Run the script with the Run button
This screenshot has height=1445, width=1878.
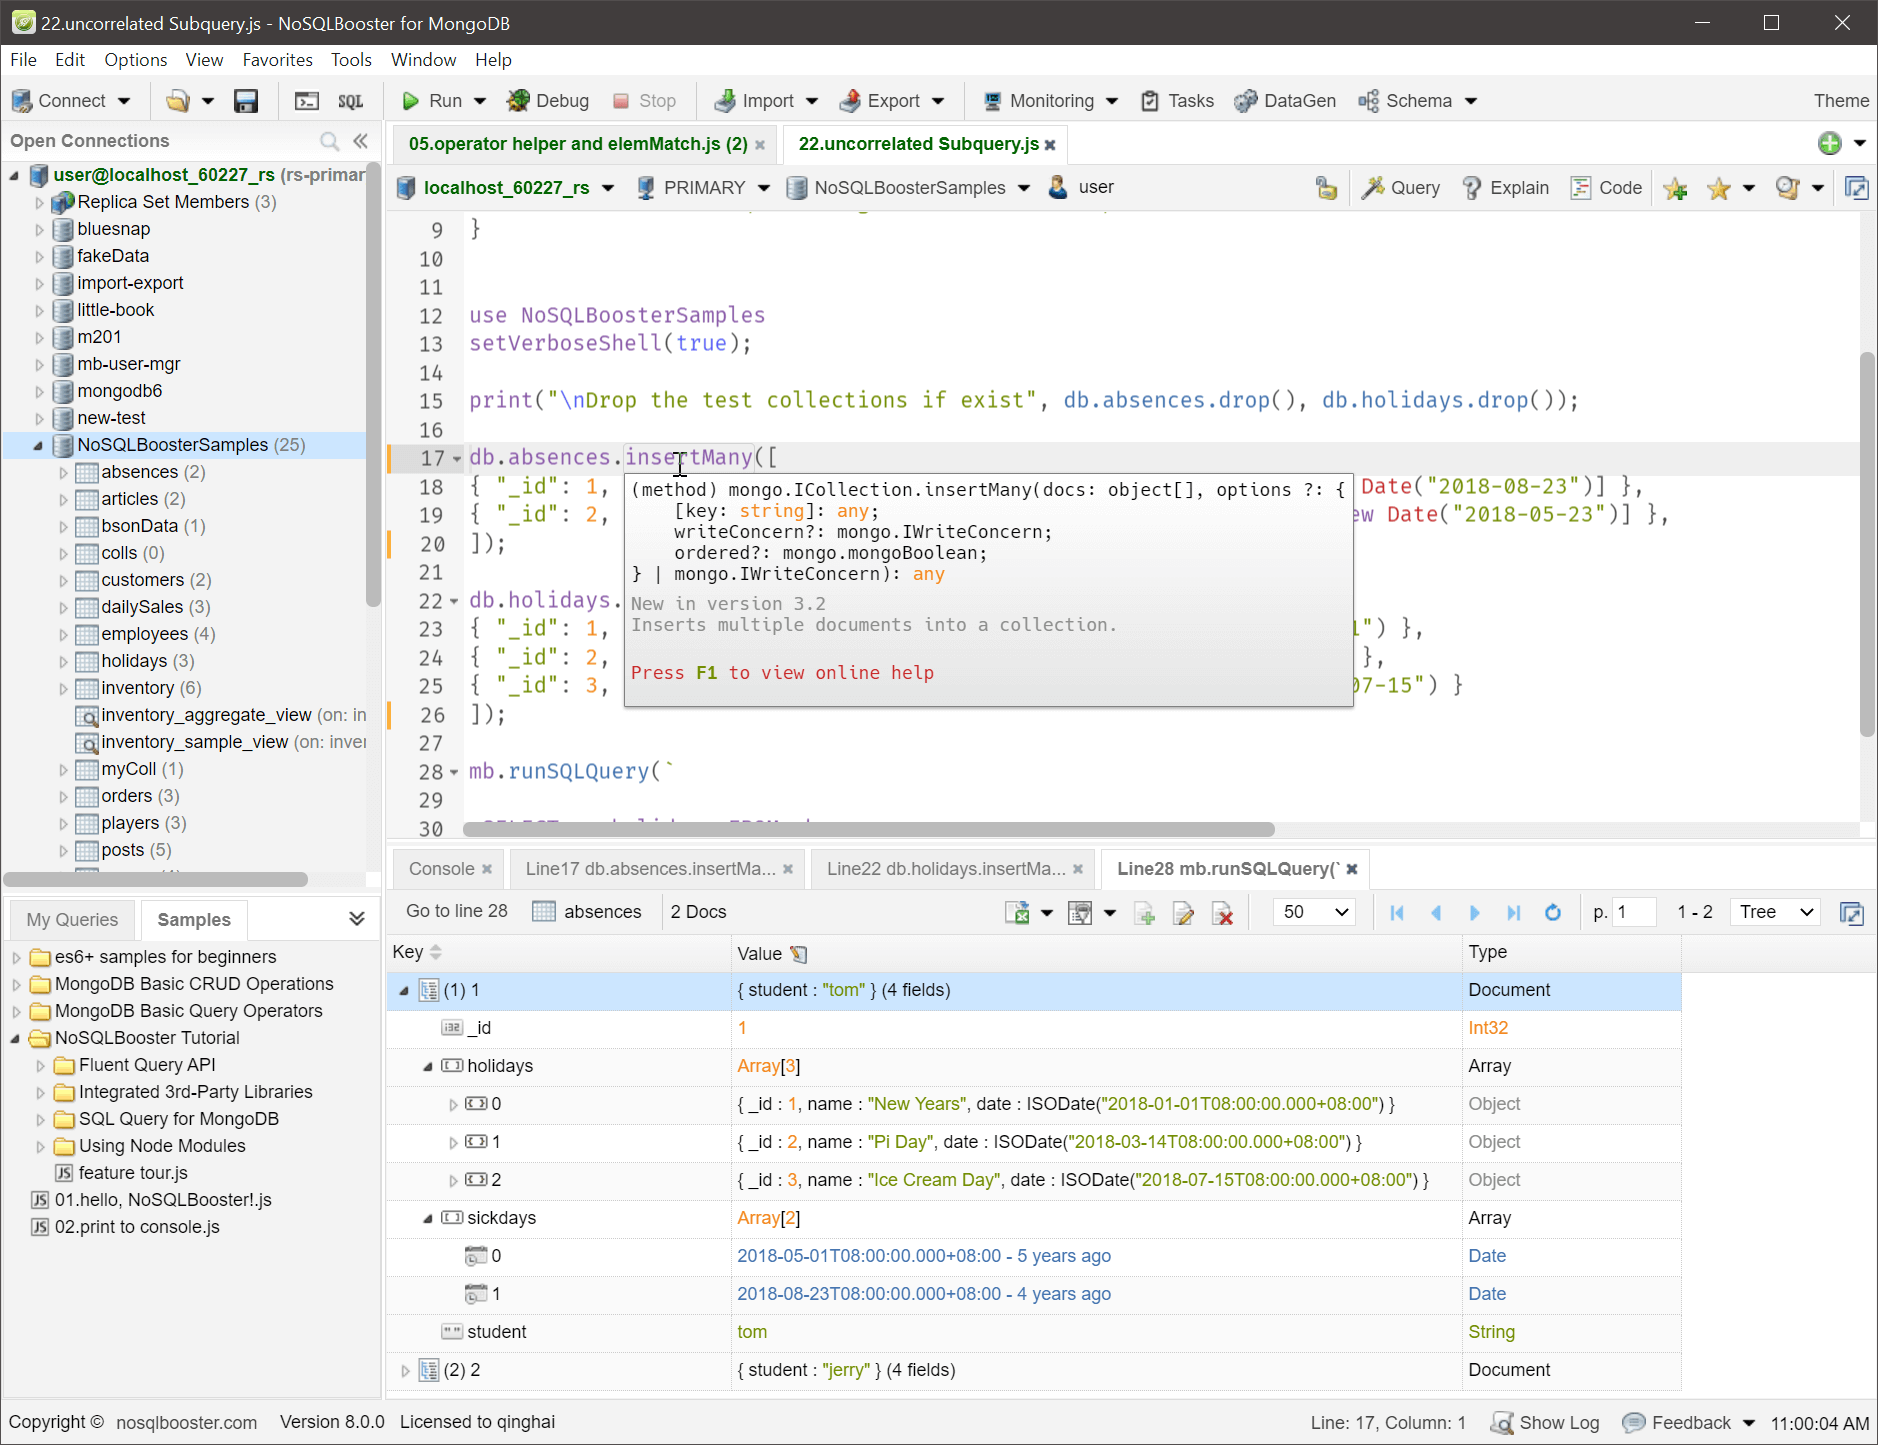(432, 101)
